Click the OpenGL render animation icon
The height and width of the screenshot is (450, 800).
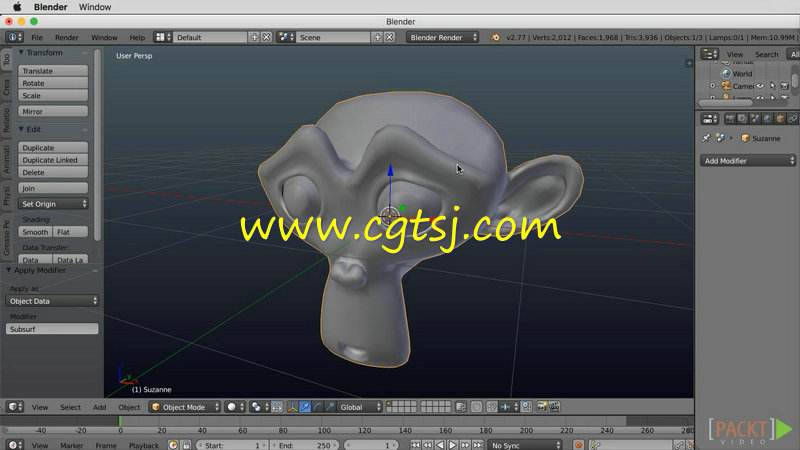point(554,407)
